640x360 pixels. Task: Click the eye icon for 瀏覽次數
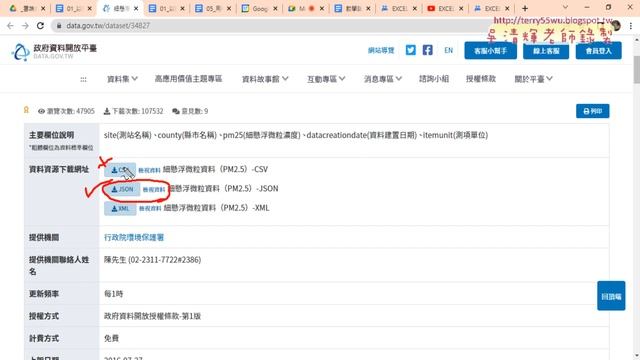click(41, 111)
